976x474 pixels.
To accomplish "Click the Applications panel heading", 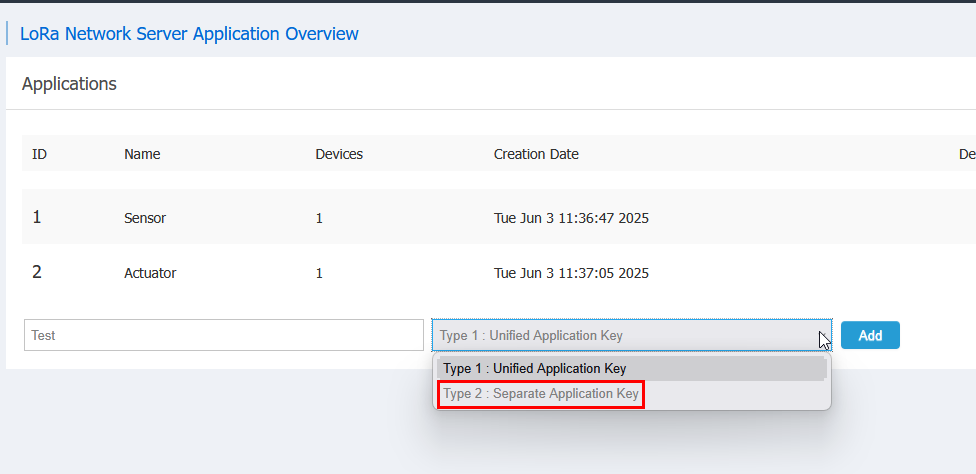I will pyautogui.click(x=69, y=84).
